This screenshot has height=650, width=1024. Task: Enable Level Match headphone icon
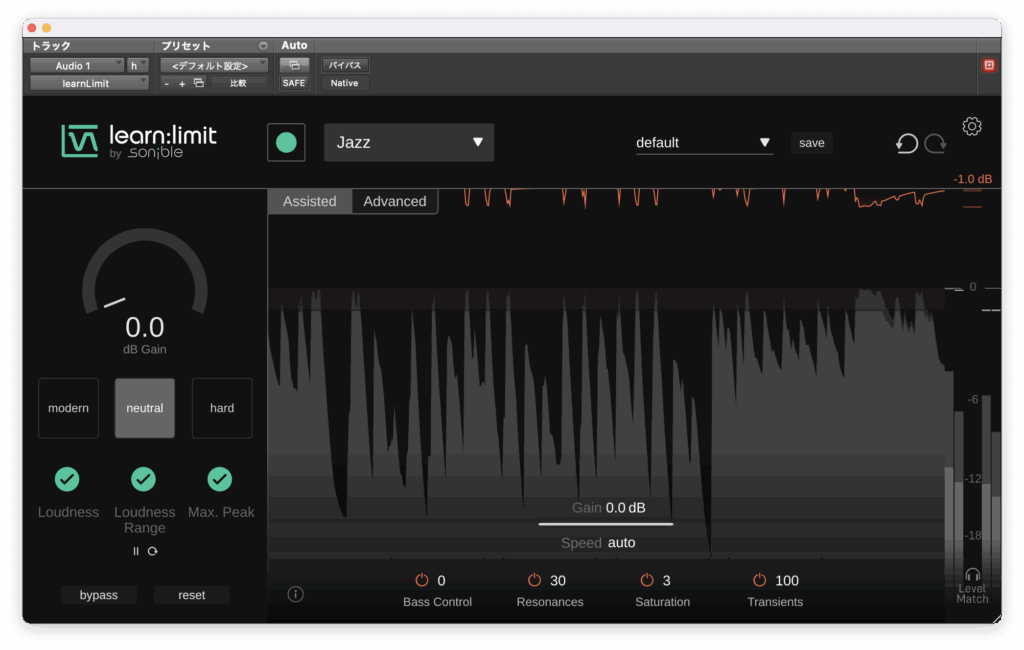click(972, 574)
